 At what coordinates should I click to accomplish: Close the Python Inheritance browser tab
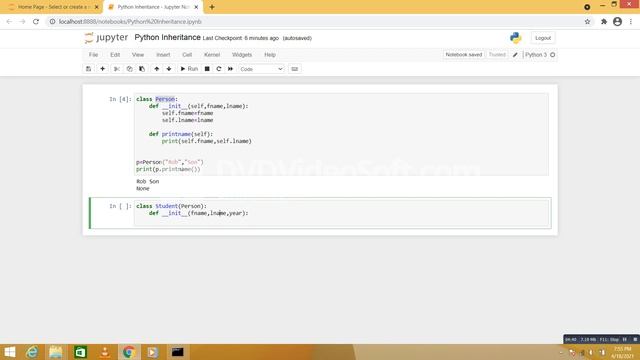pos(196,7)
